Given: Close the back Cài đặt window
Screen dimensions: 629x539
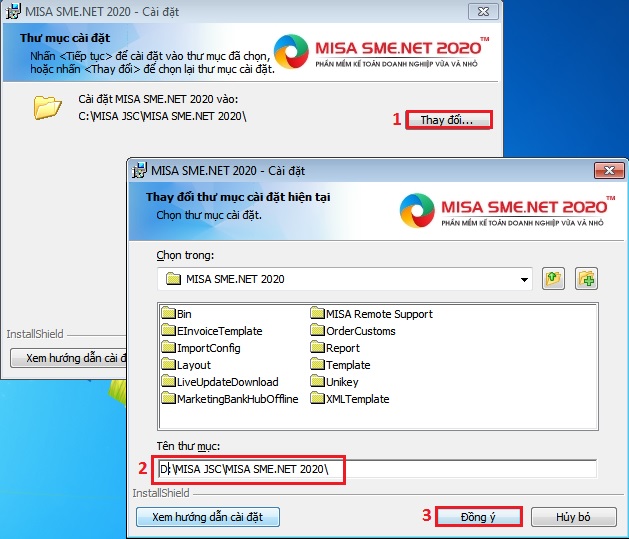Looking at the screenshot, I should point(483,12).
